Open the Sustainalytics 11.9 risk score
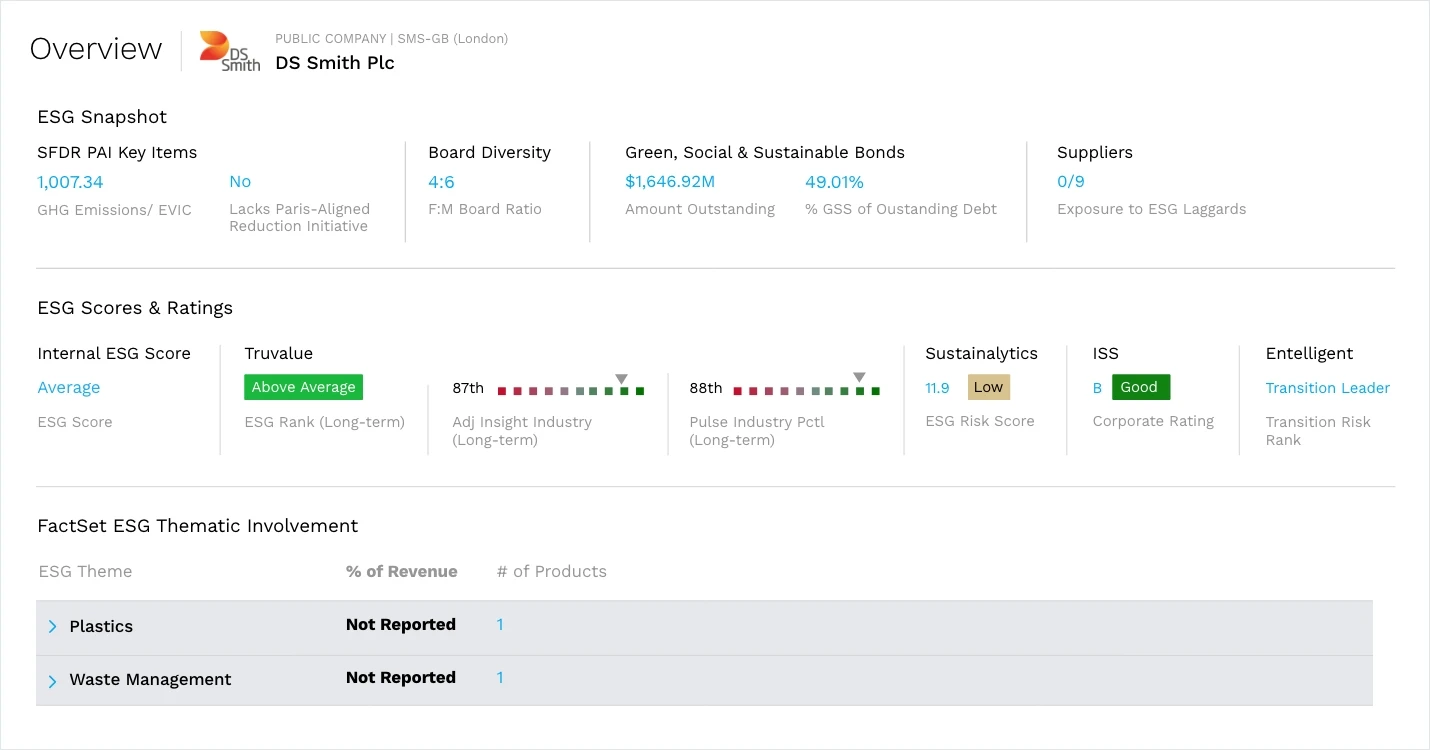Screen dimensions: 1430x750 937,388
